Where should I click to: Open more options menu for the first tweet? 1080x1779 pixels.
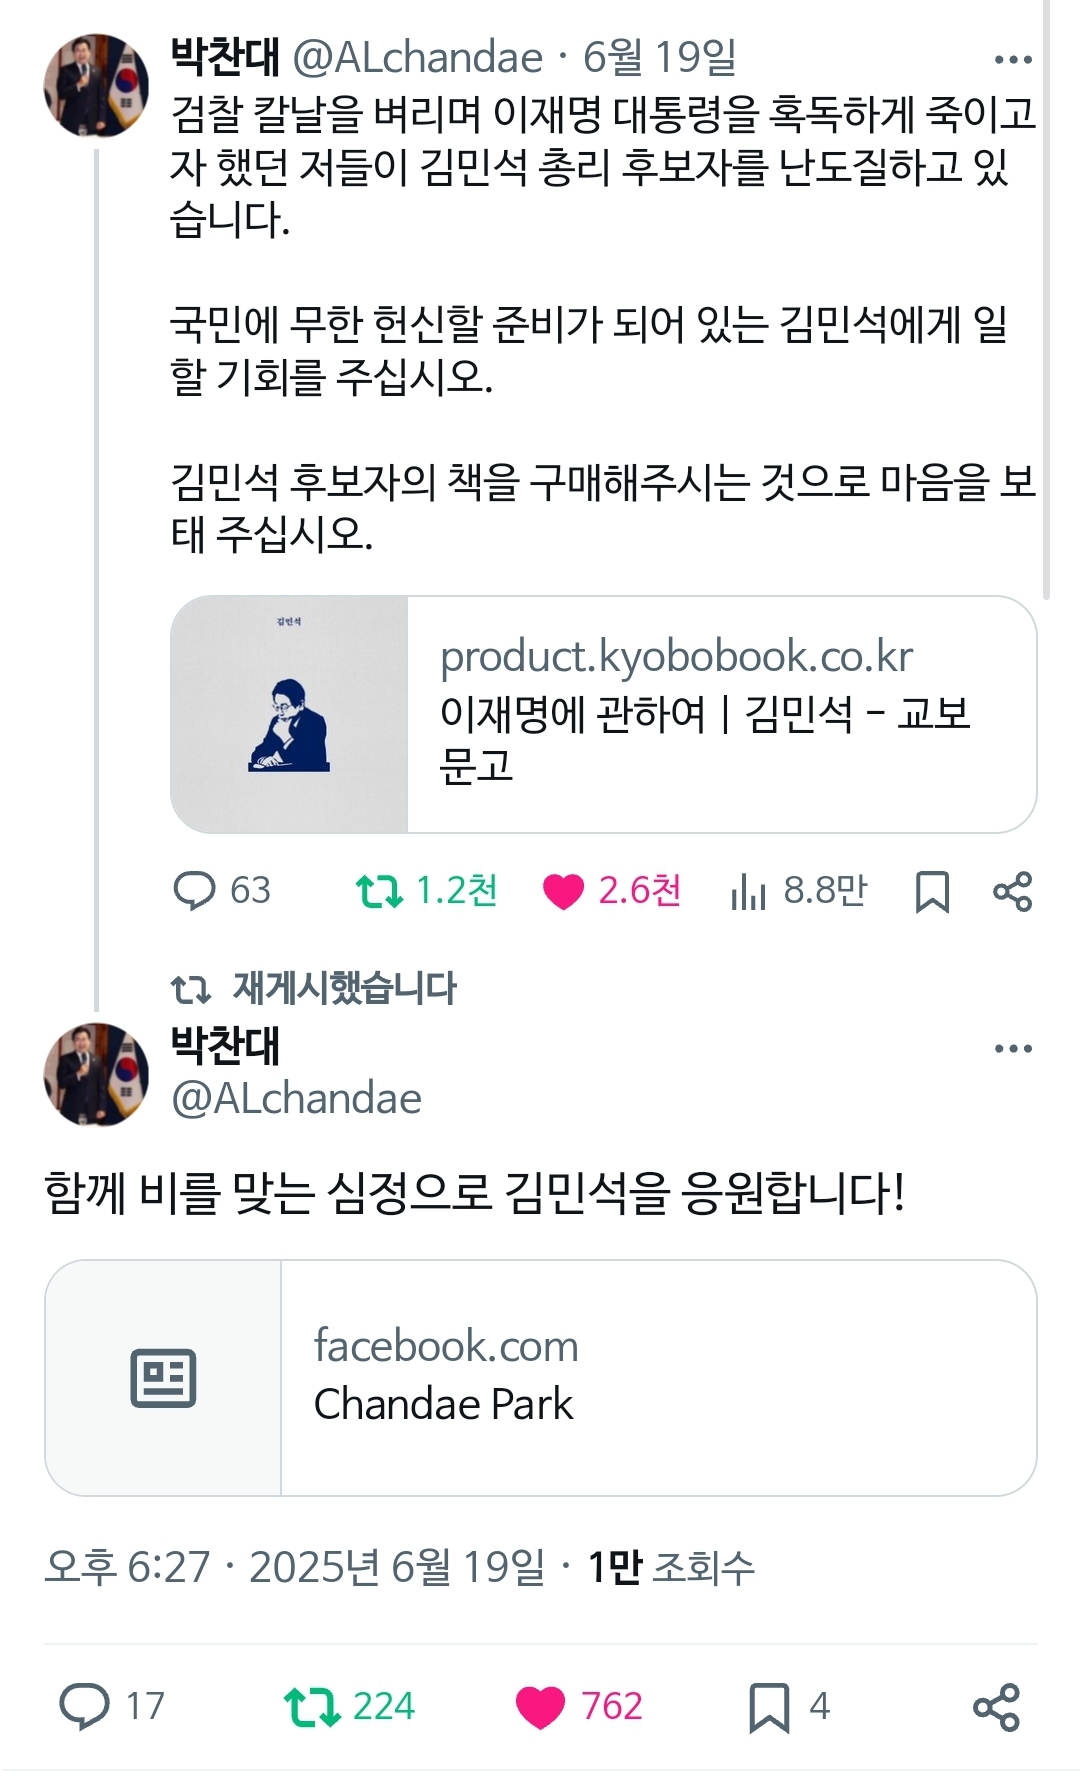(1013, 60)
